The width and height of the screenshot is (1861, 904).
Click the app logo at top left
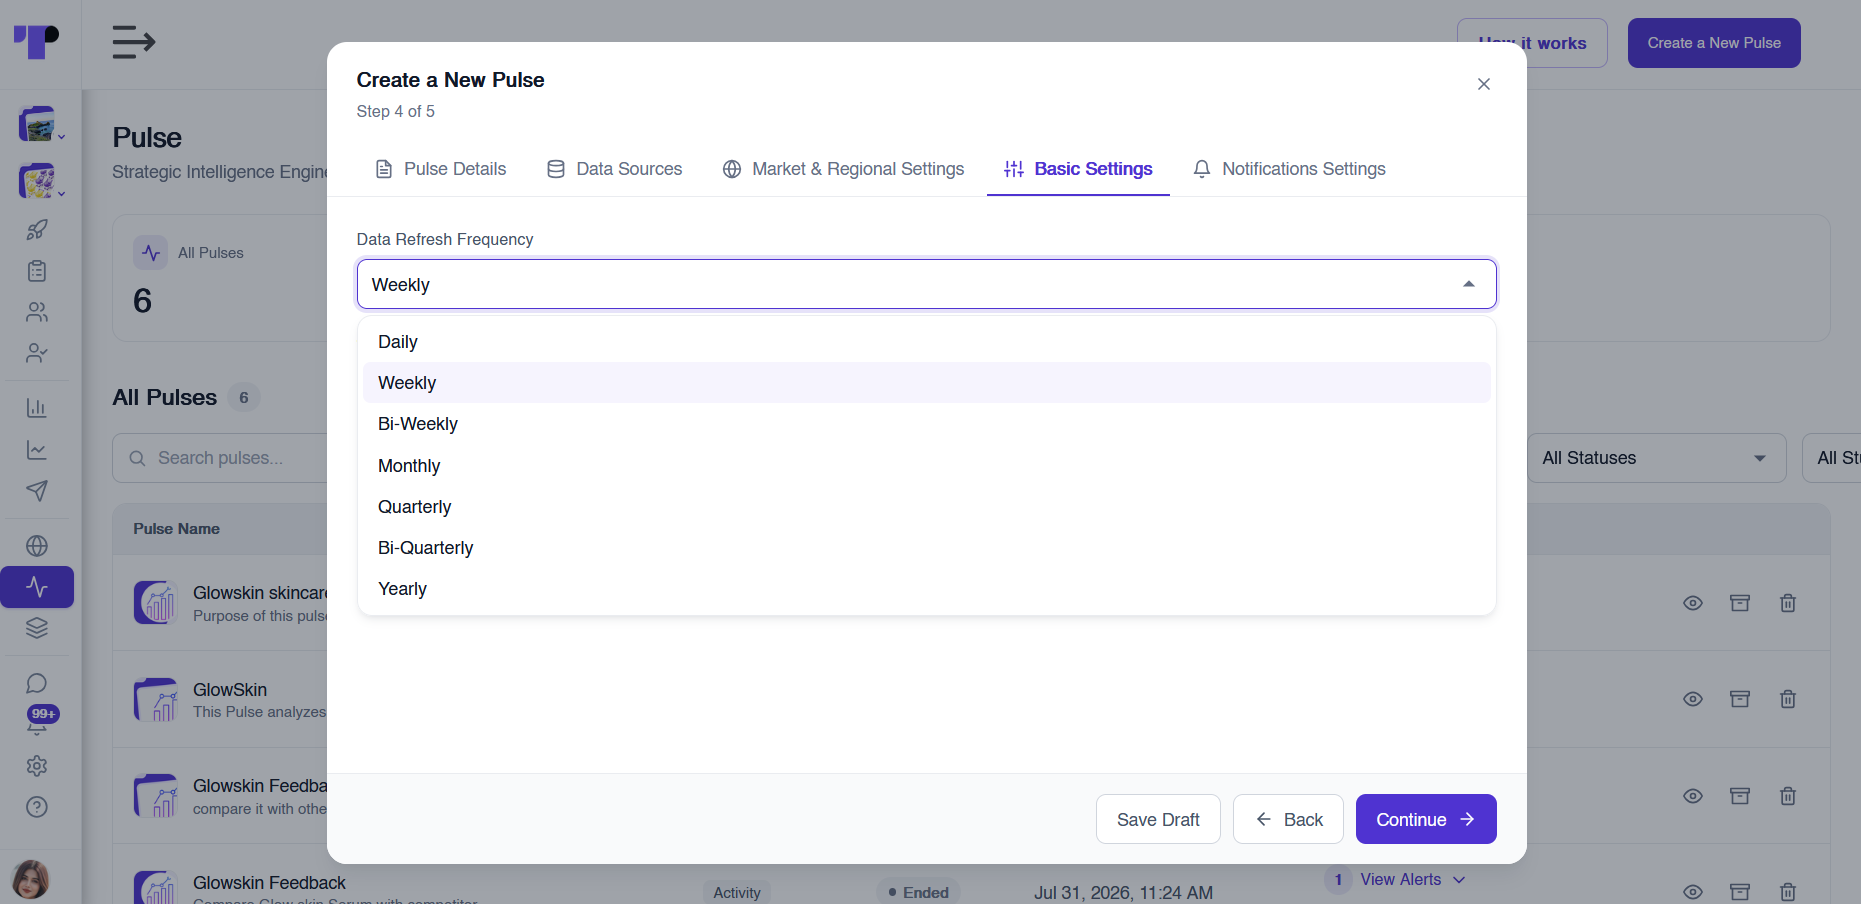click(36, 42)
